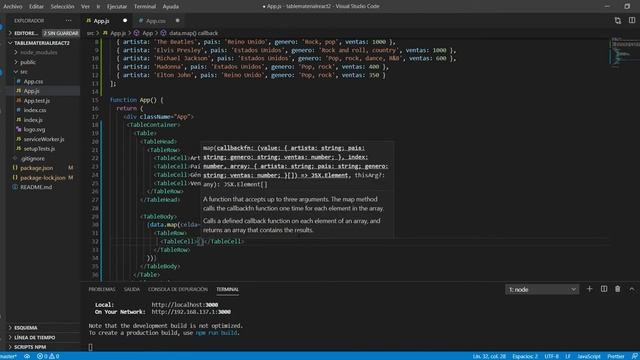Viewport: 640px width, 360px height.
Task: Open the Ver menu
Action: (x=85, y=6)
